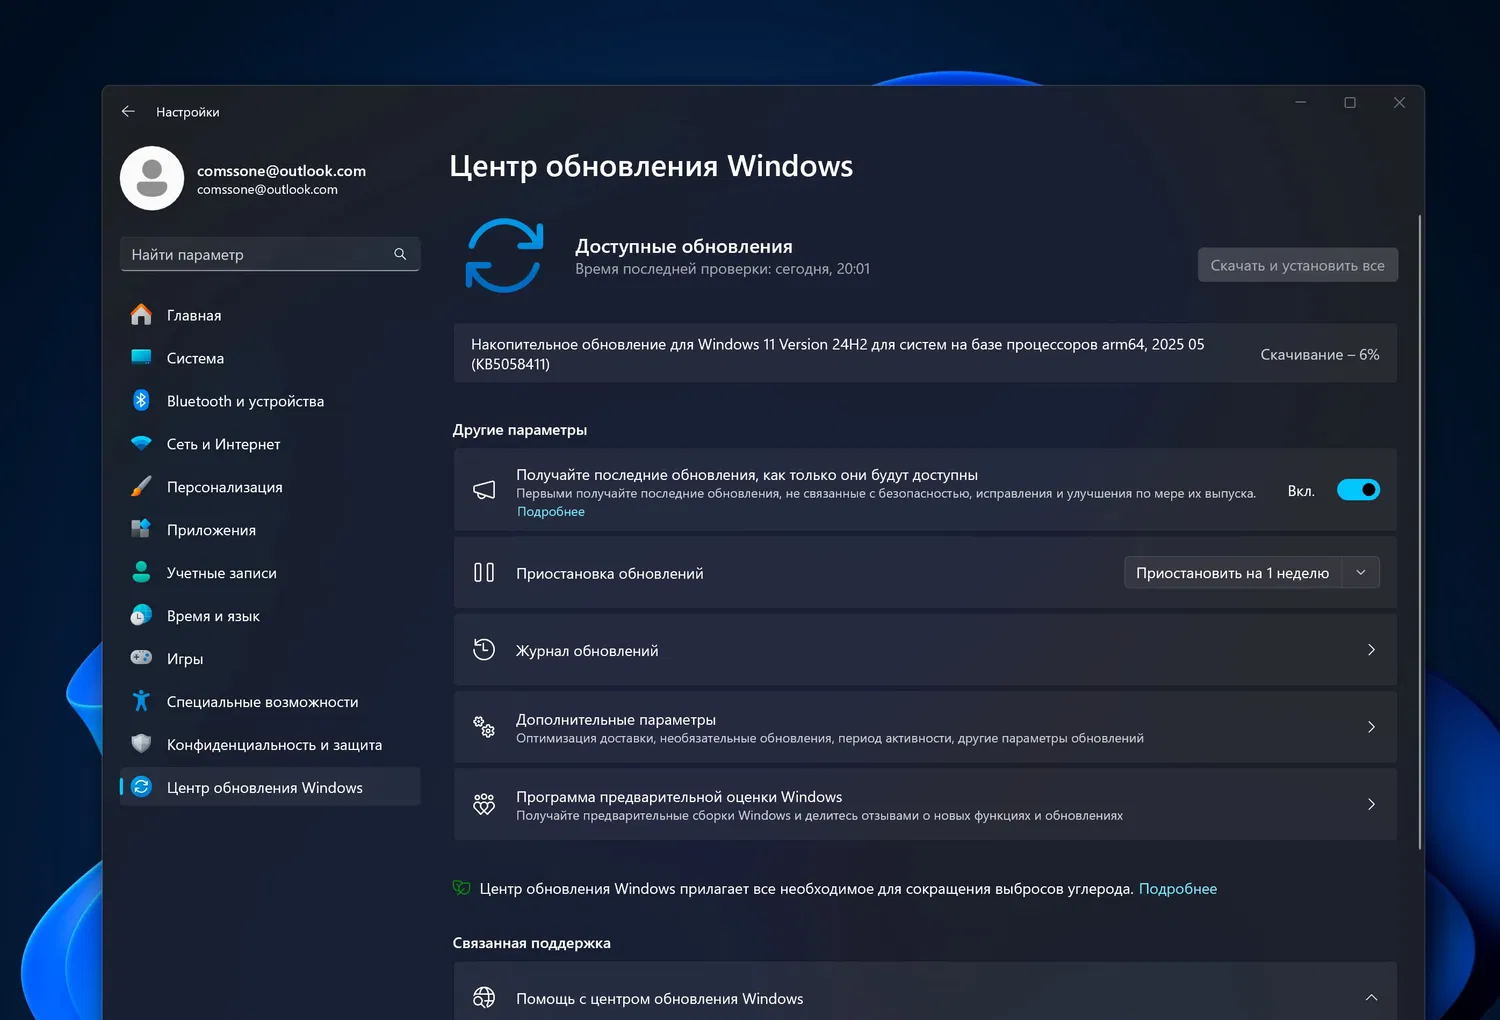
Task: Focus the Найти параметр search field
Action: click(x=270, y=254)
